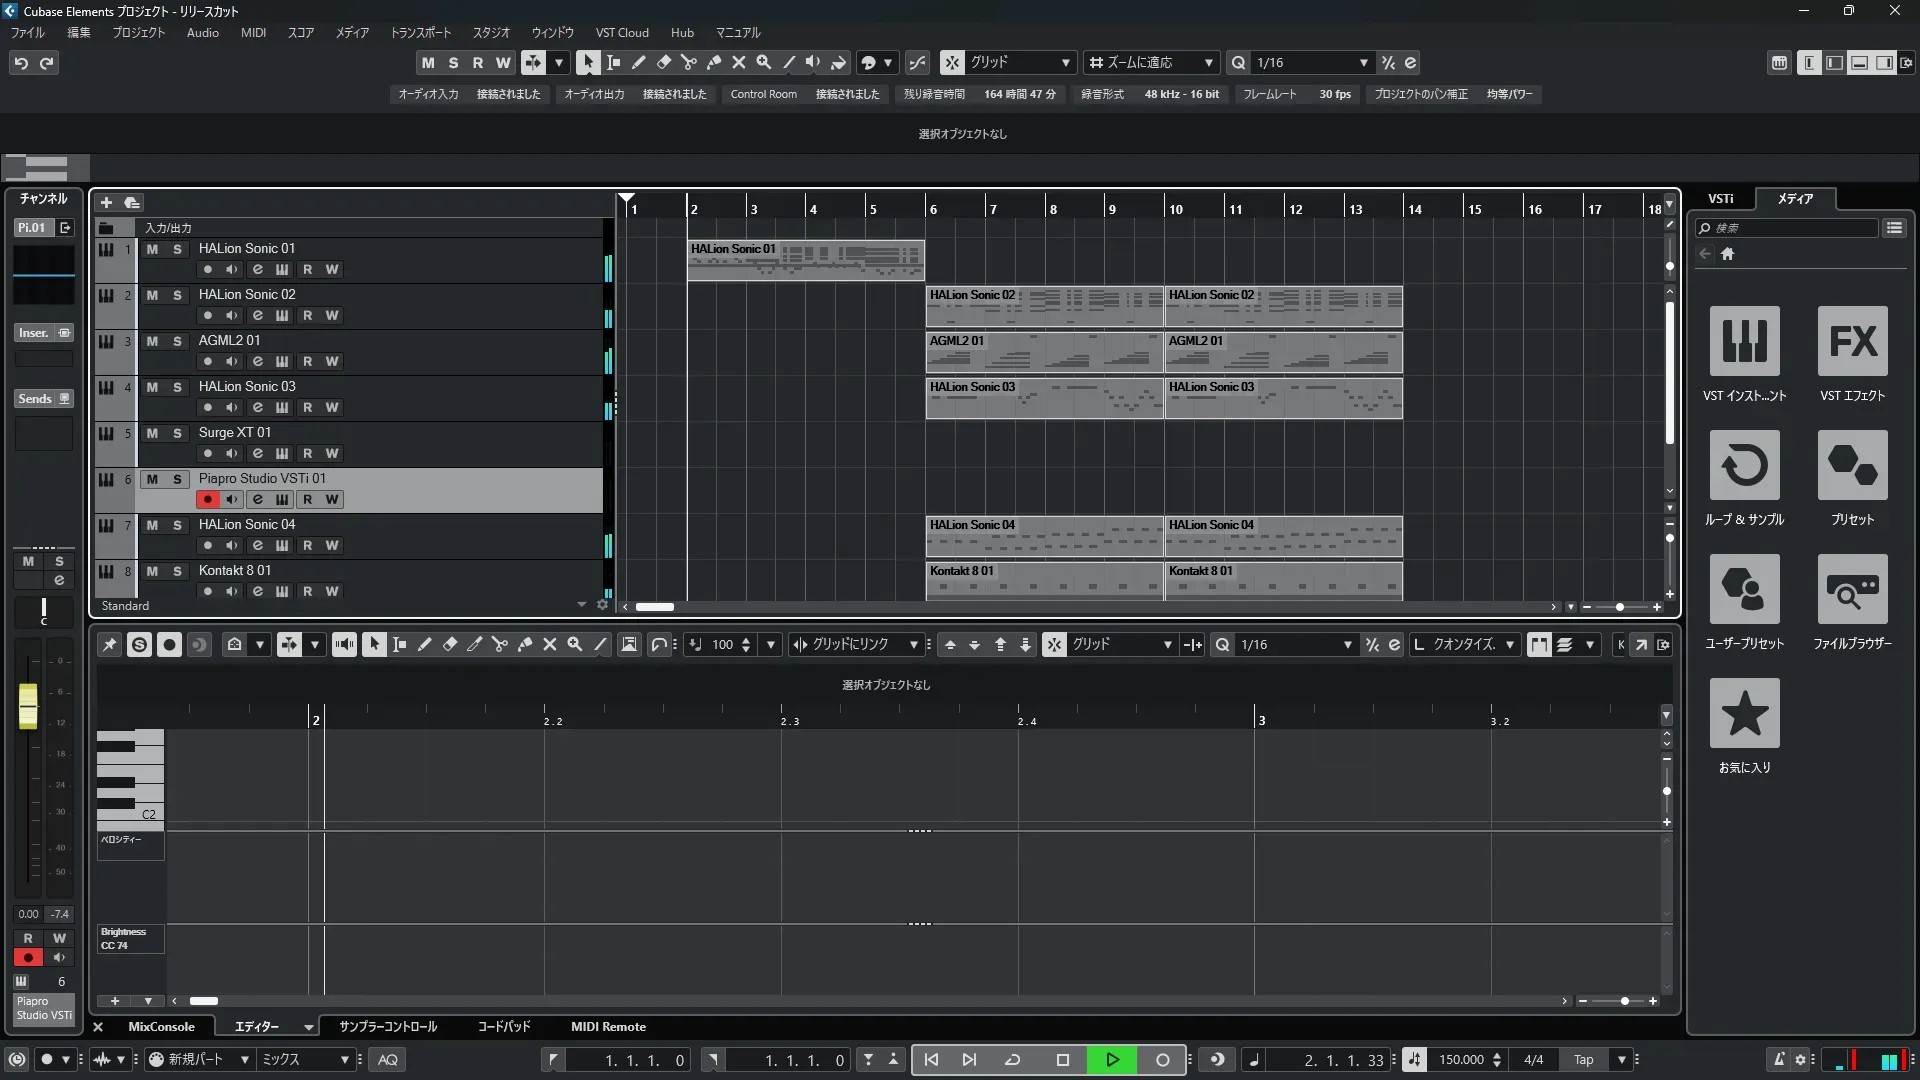
Task: Select HALion Sonic 01 MIDI part in timeline
Action: 805,260
